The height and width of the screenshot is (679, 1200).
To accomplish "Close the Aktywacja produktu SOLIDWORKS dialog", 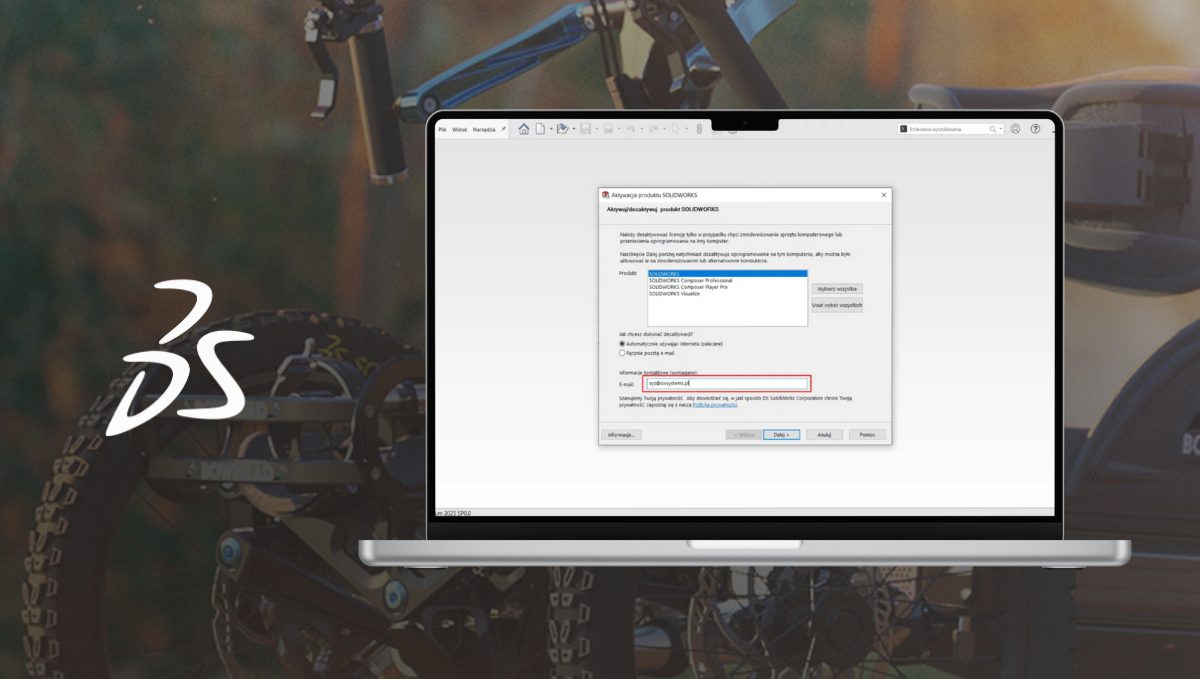I will 883,195.
